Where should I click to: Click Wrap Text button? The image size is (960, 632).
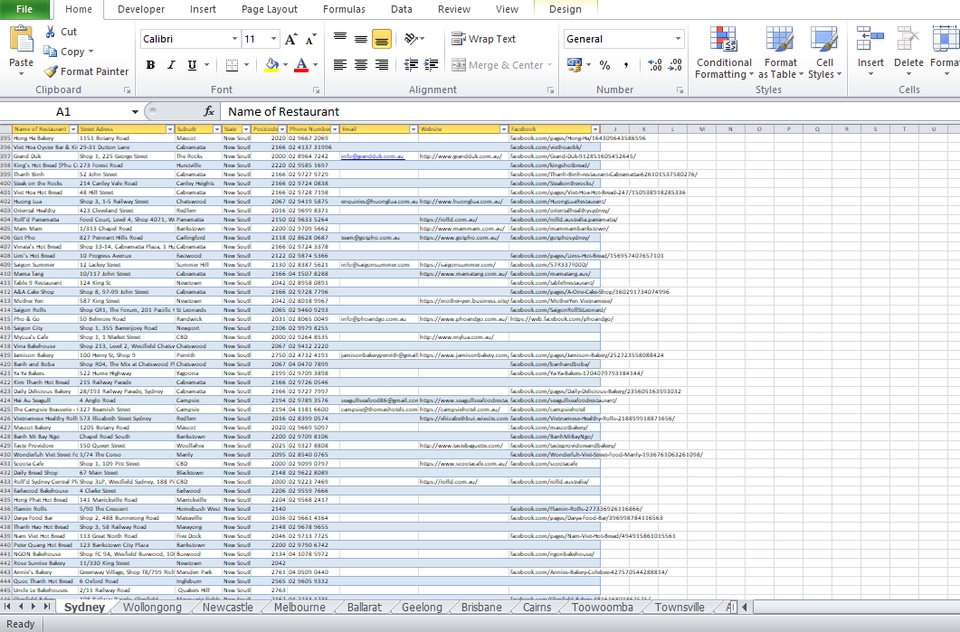[484, 39]
